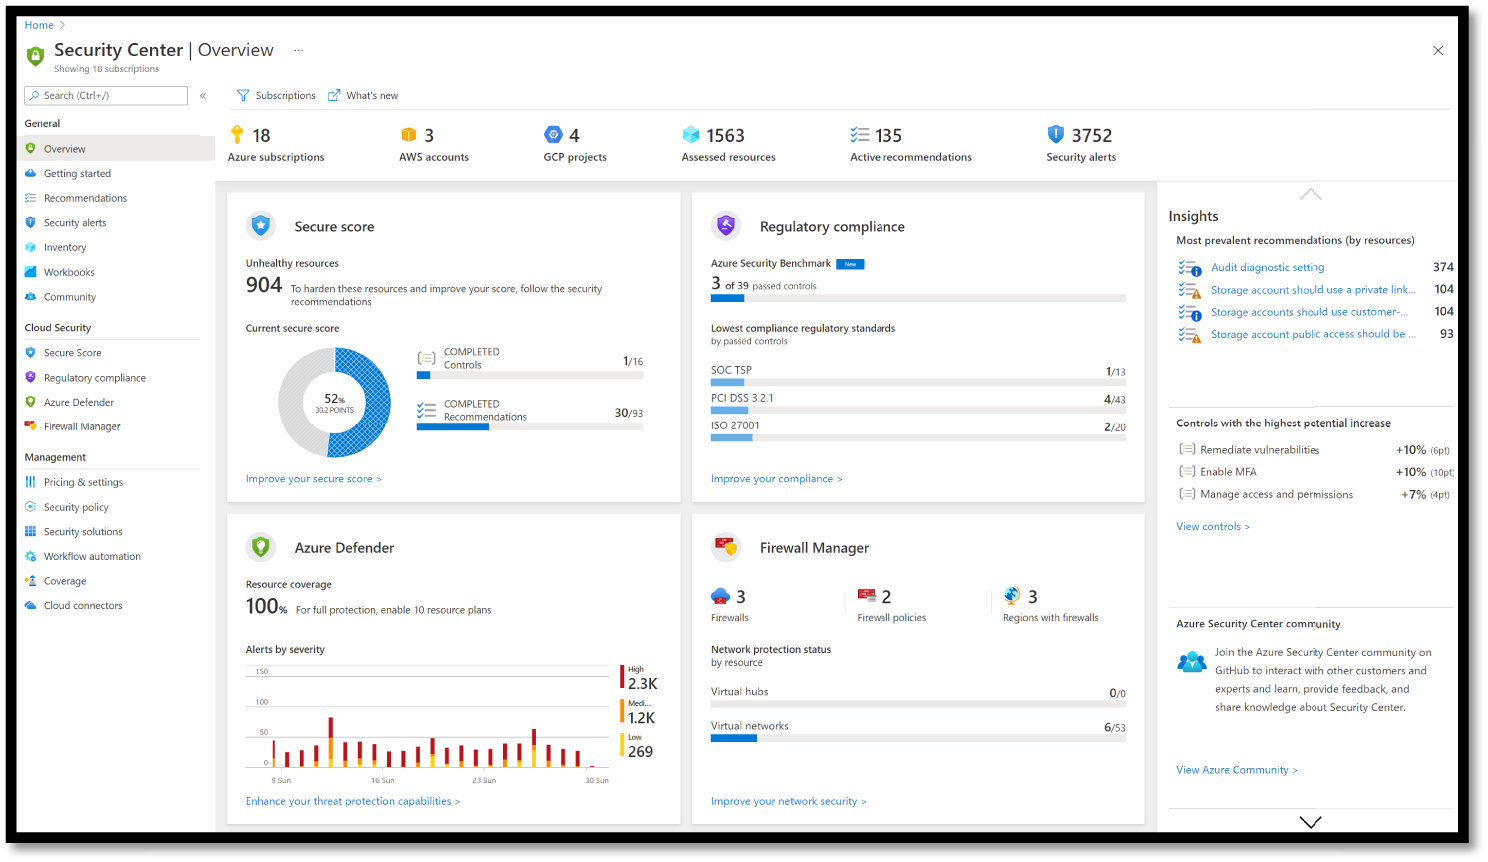Viewport: 1488px width, 862px height.
Task: Click the Inventory icon in sidebar
Action: pos(31,247)
